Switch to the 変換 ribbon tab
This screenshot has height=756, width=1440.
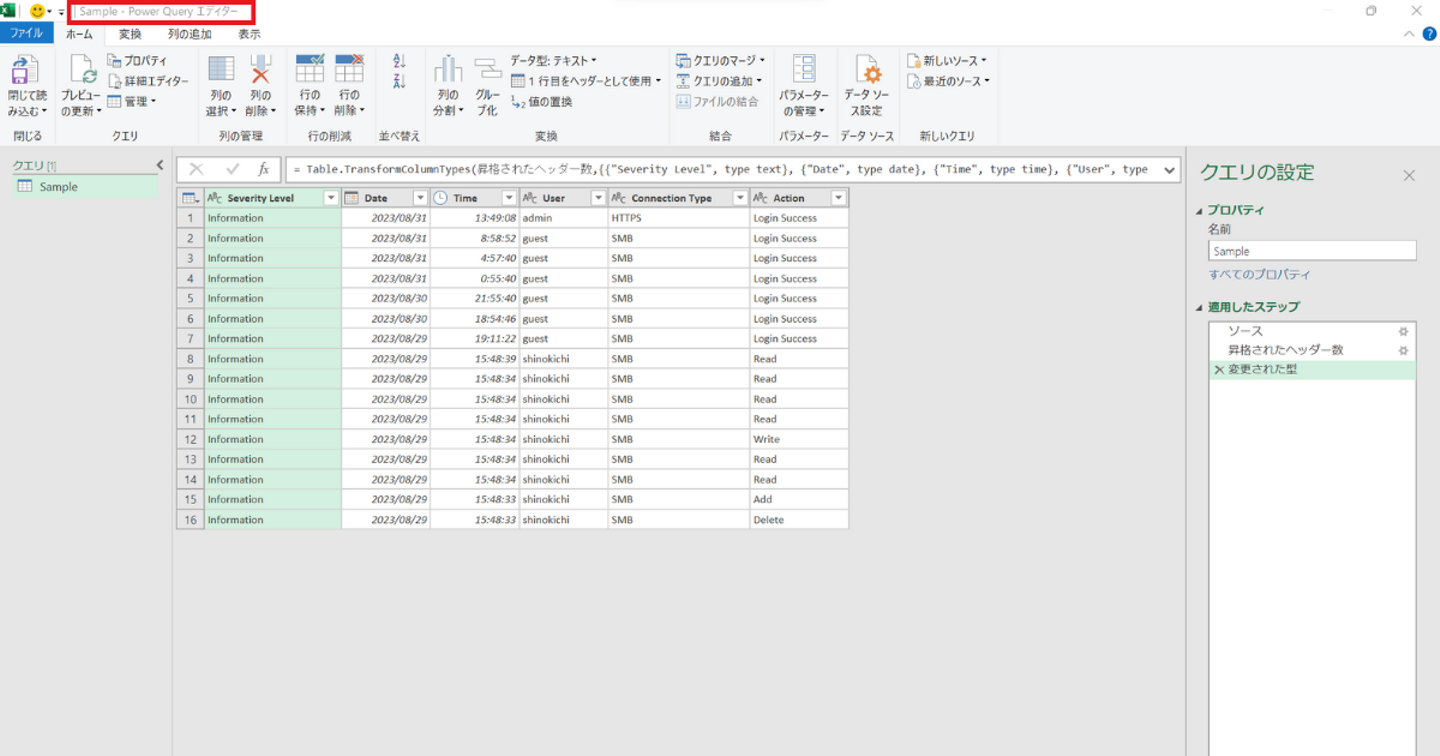(130, 34)
